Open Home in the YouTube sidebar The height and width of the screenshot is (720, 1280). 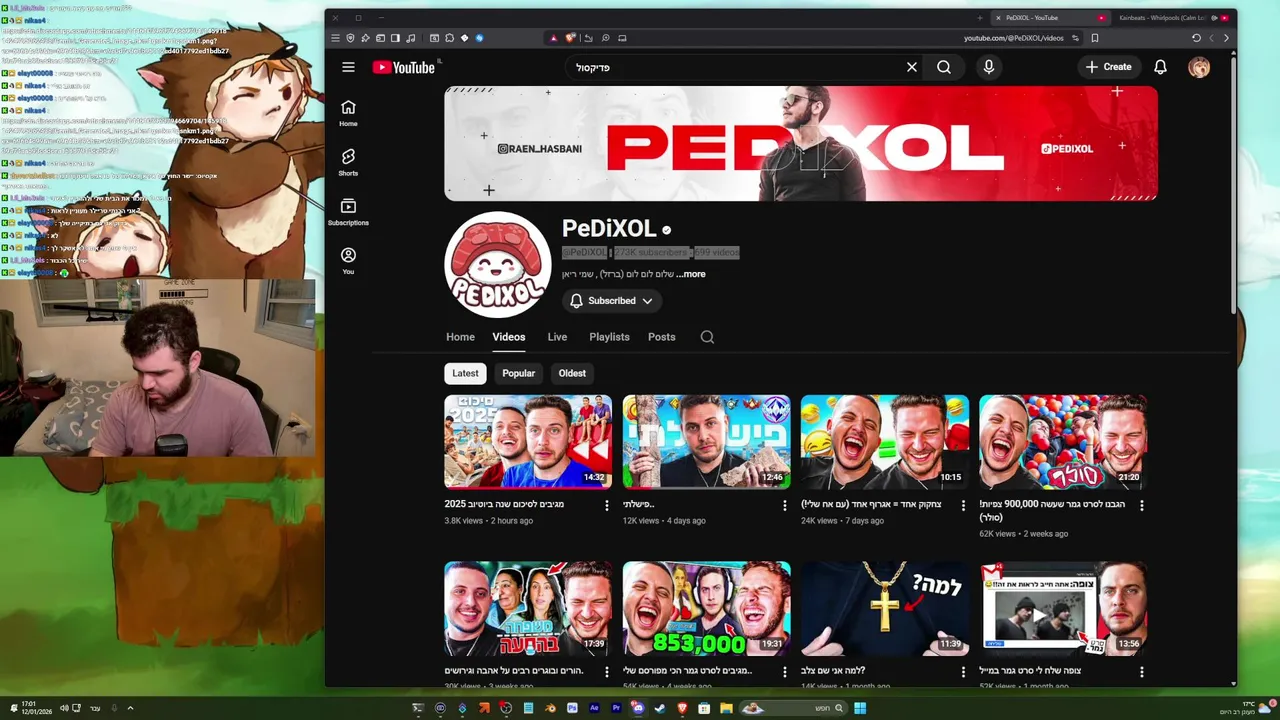(348, 113)
